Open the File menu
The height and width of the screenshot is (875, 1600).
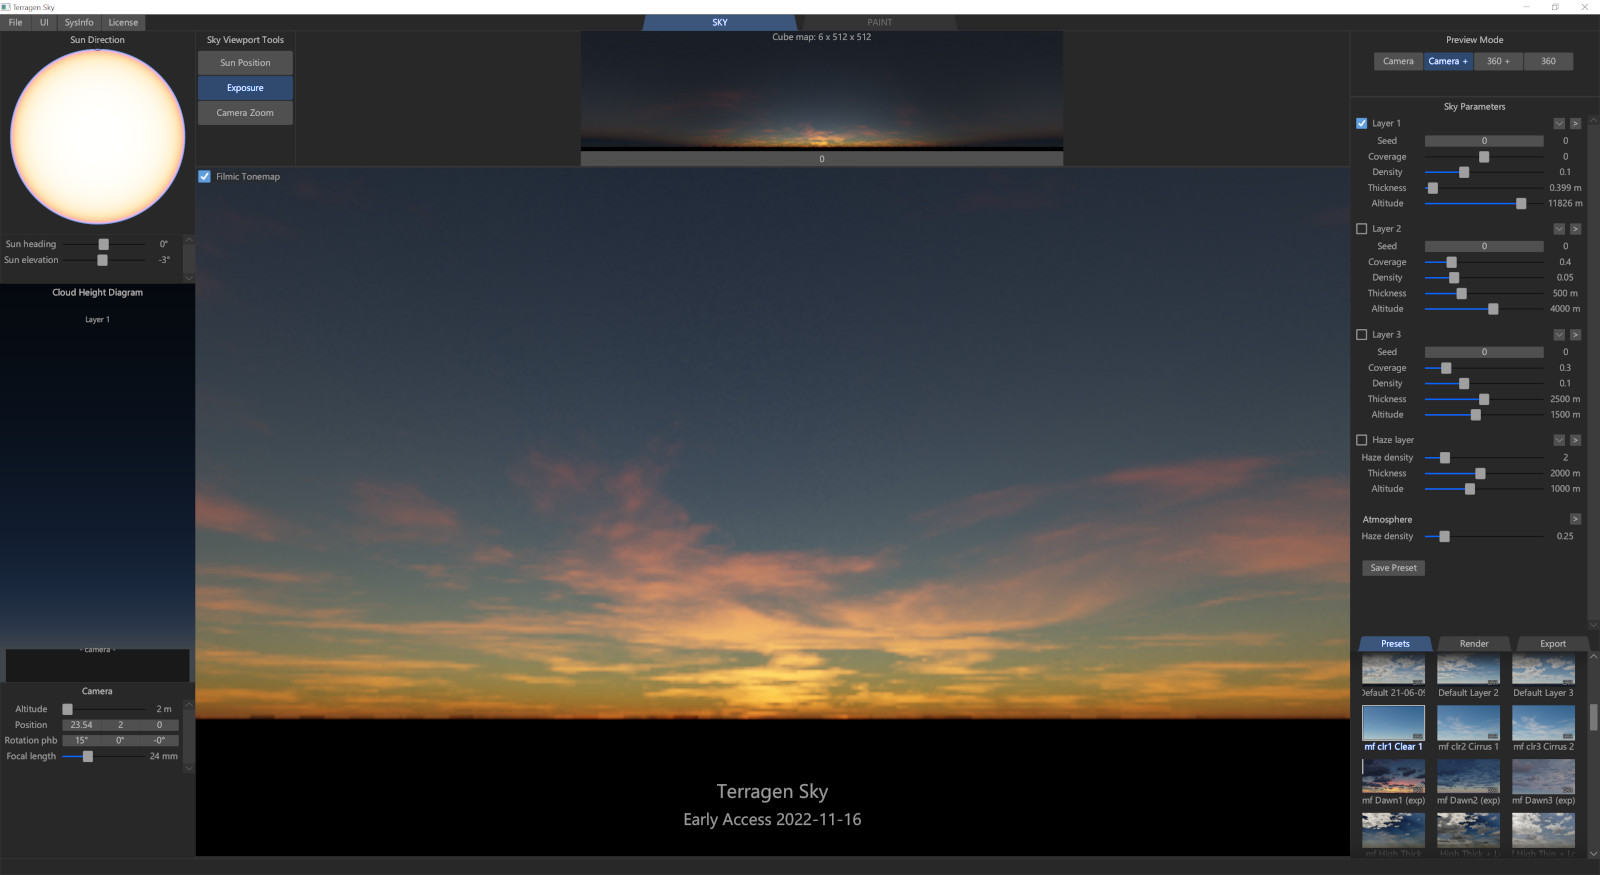click(x=15, y=22)
